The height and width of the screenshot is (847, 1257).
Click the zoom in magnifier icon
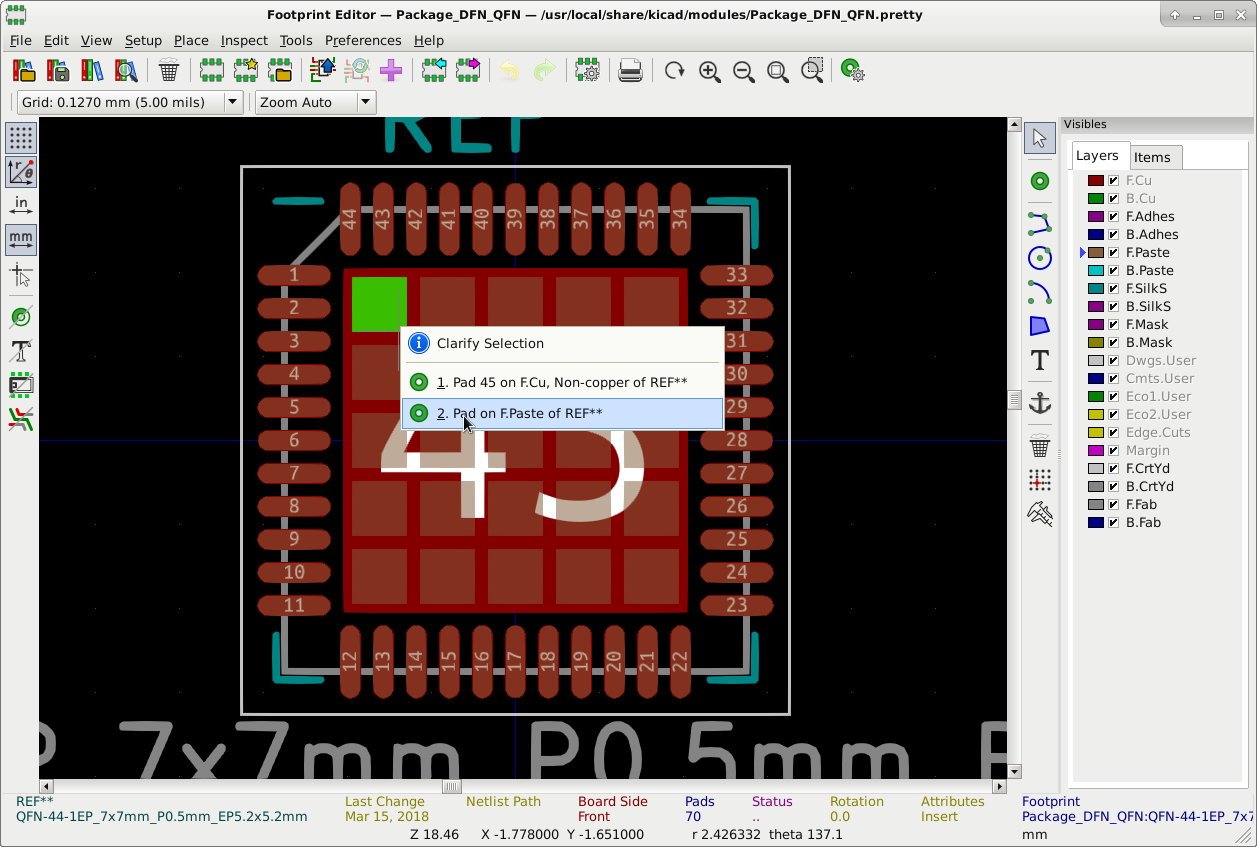point(709,71)
